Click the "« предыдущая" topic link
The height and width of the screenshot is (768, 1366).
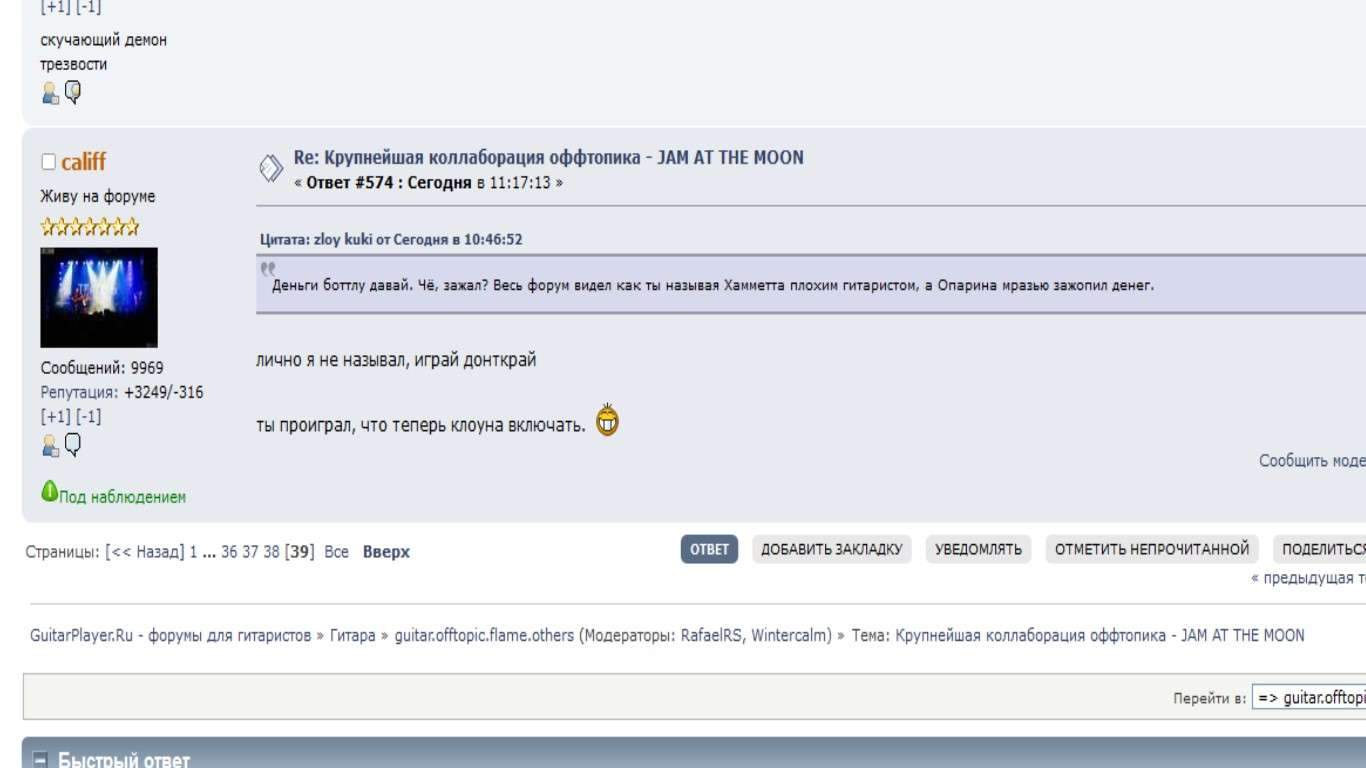pyautogui.click(x=1308, y=578)
